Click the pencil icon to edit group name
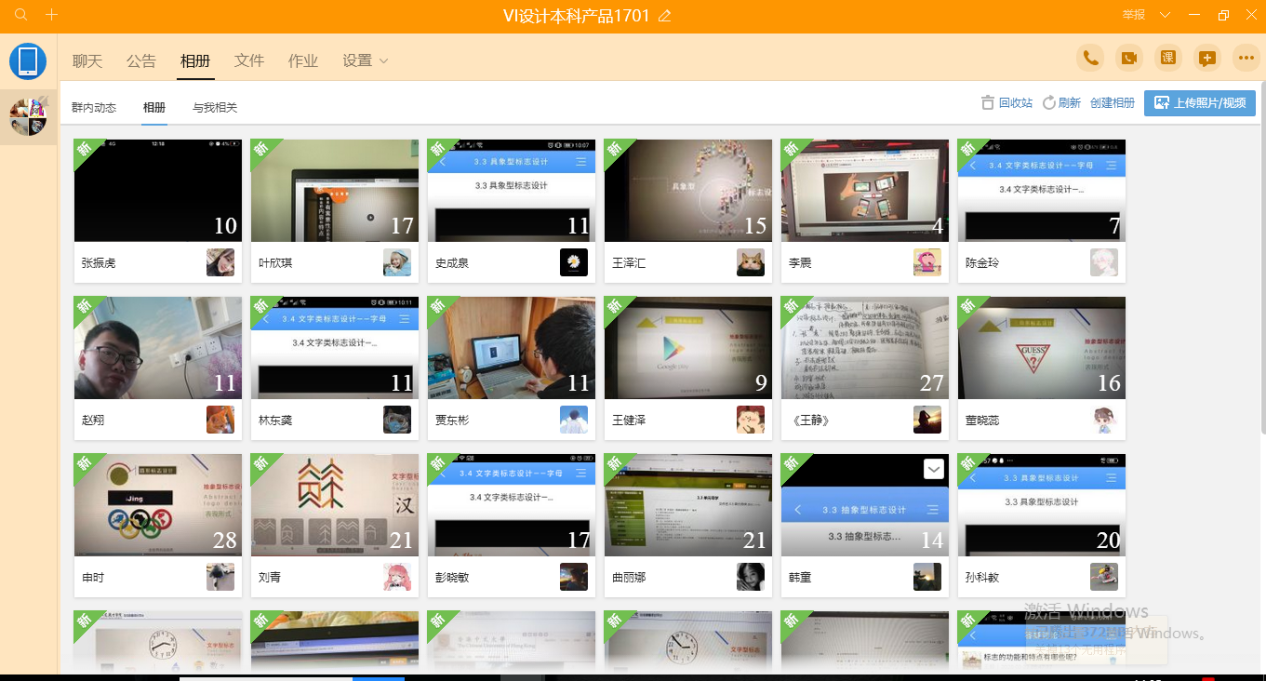This screenshot has height=681, width=1266. tap(664, 16)
